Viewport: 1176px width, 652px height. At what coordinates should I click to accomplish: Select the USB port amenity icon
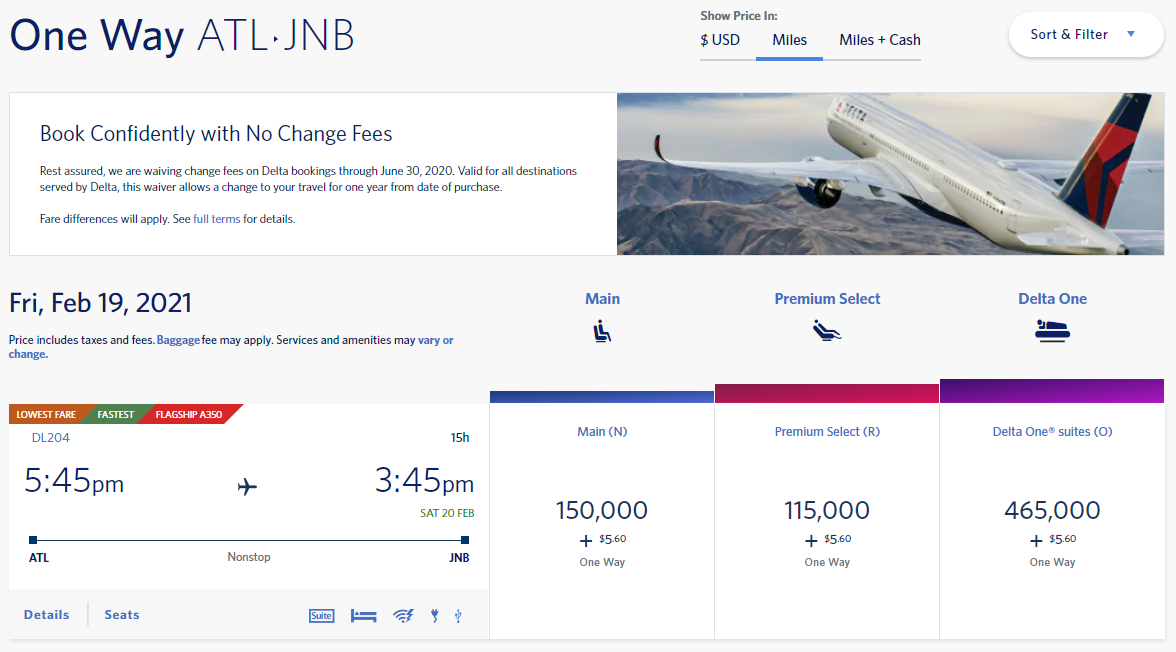[x=458, y=615]
